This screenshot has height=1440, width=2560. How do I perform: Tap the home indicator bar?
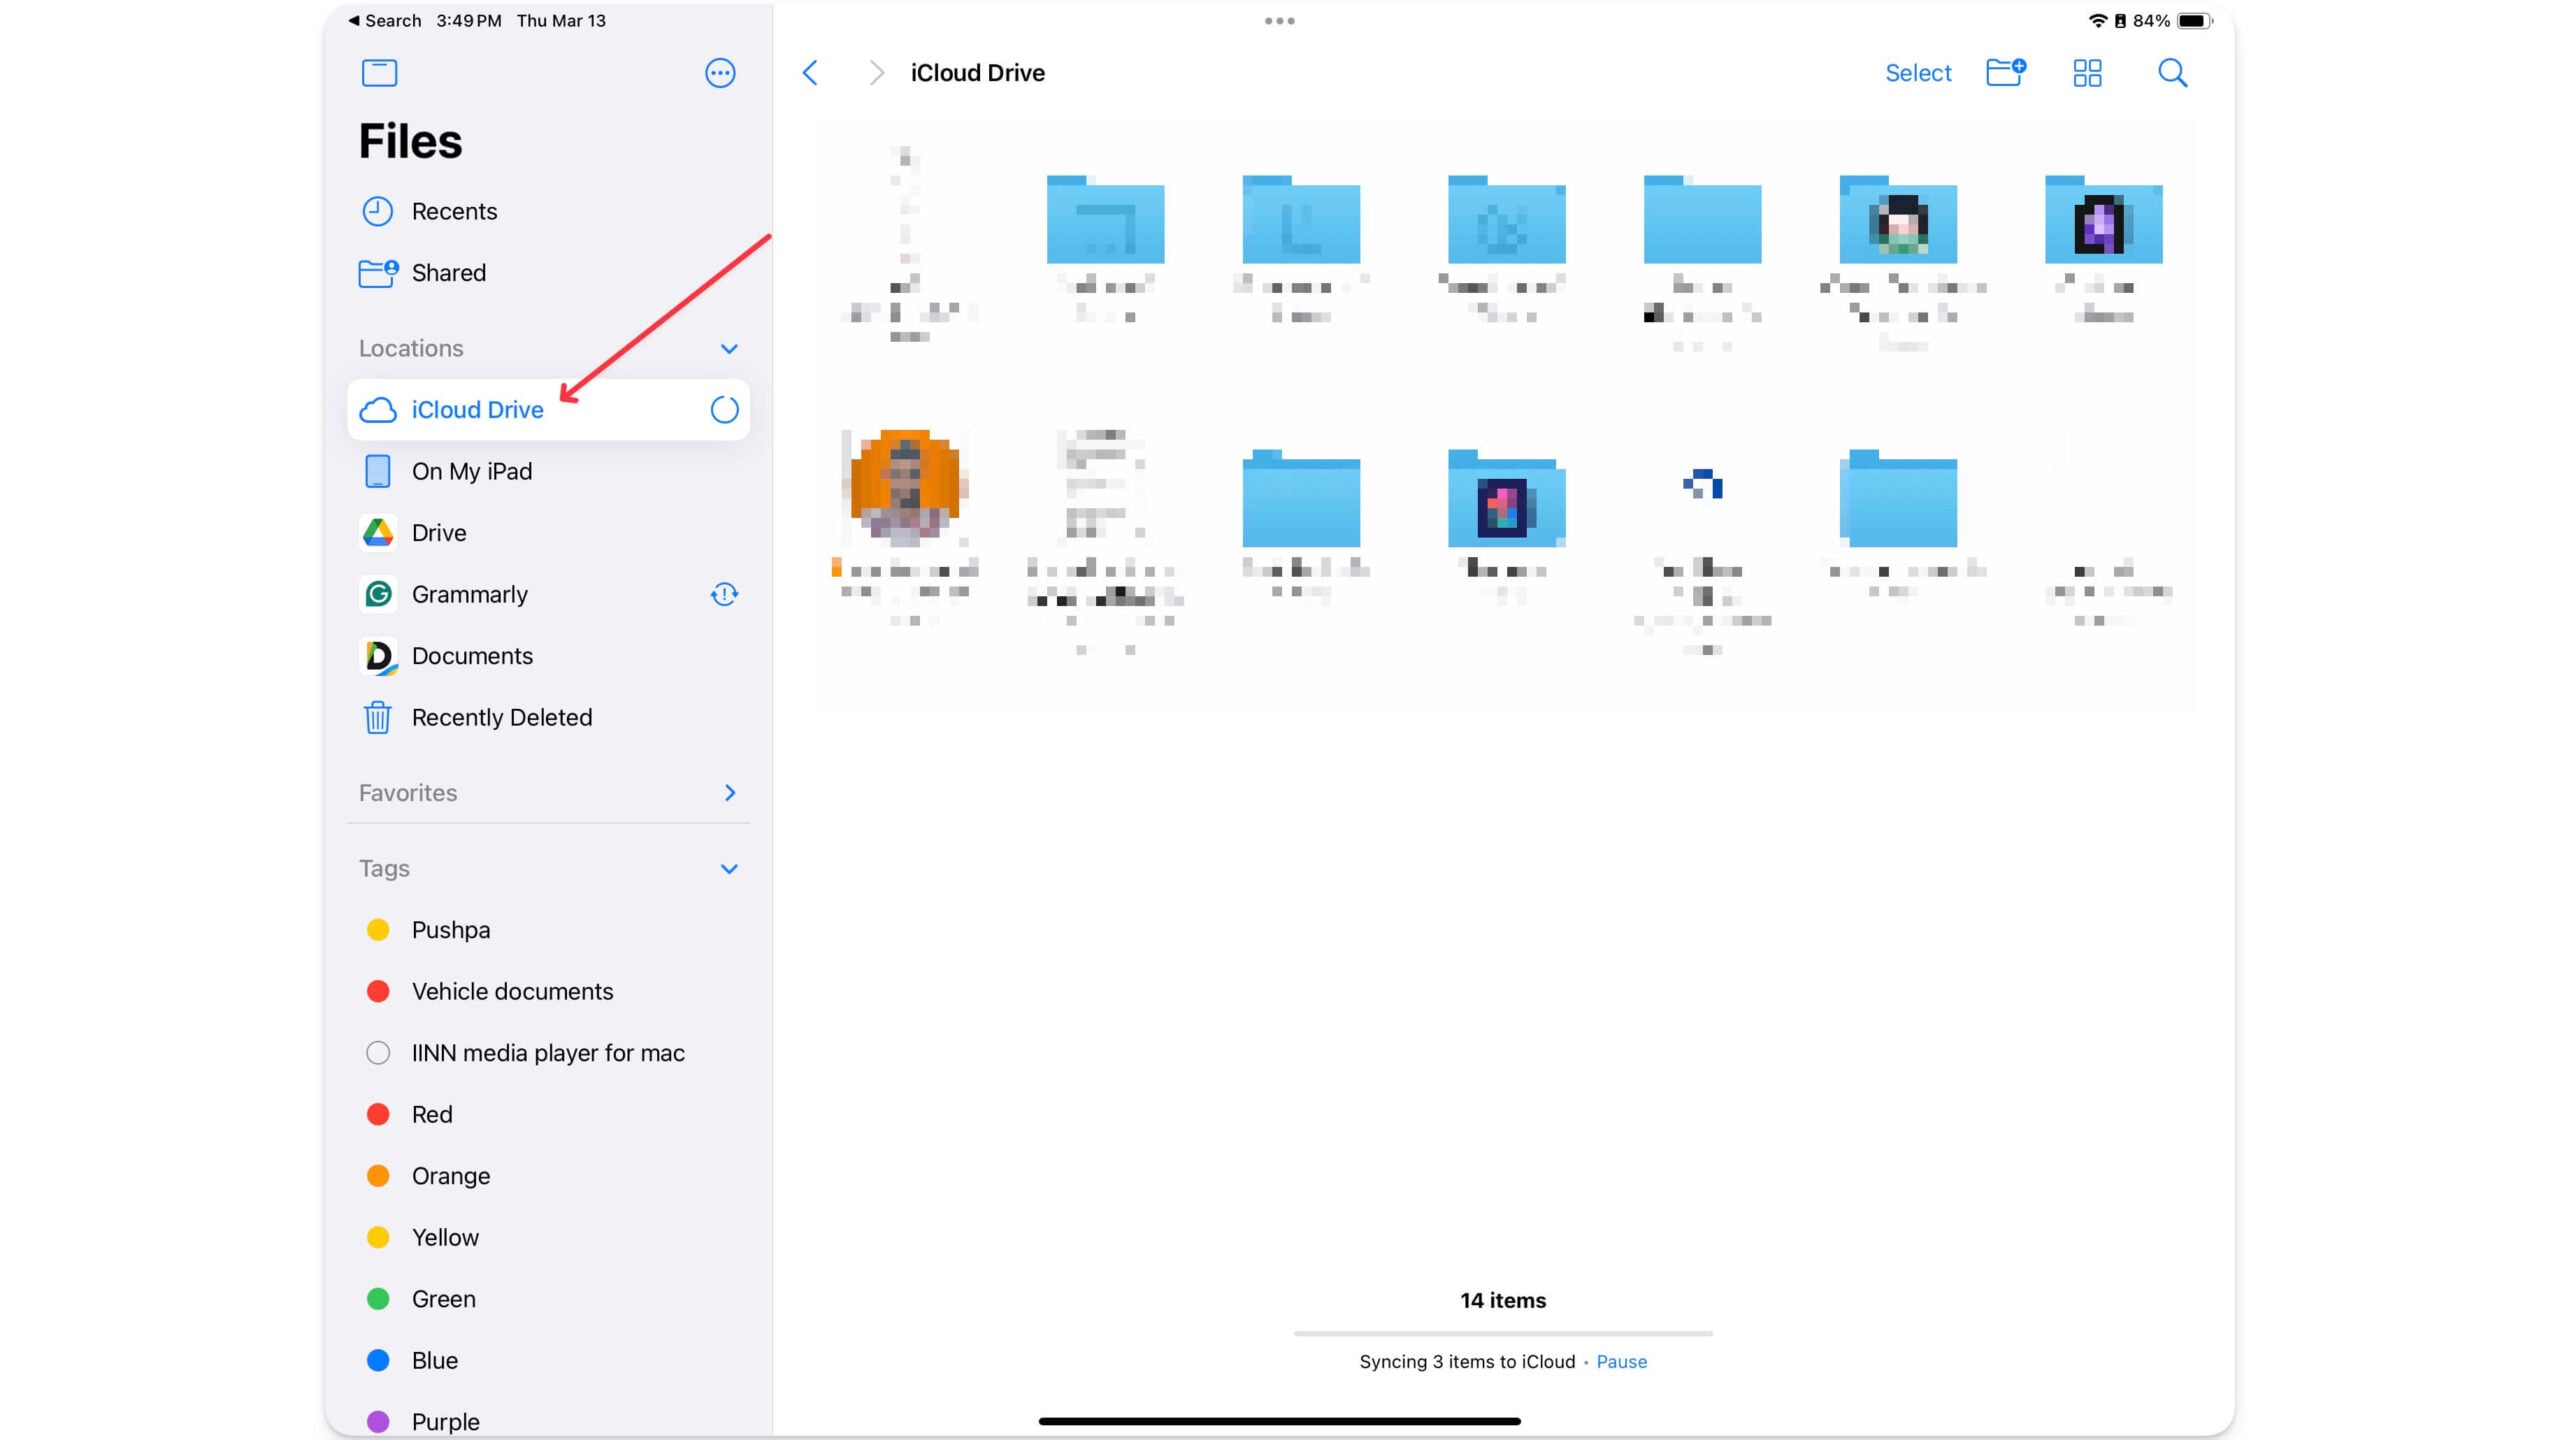[1280, 1421]
